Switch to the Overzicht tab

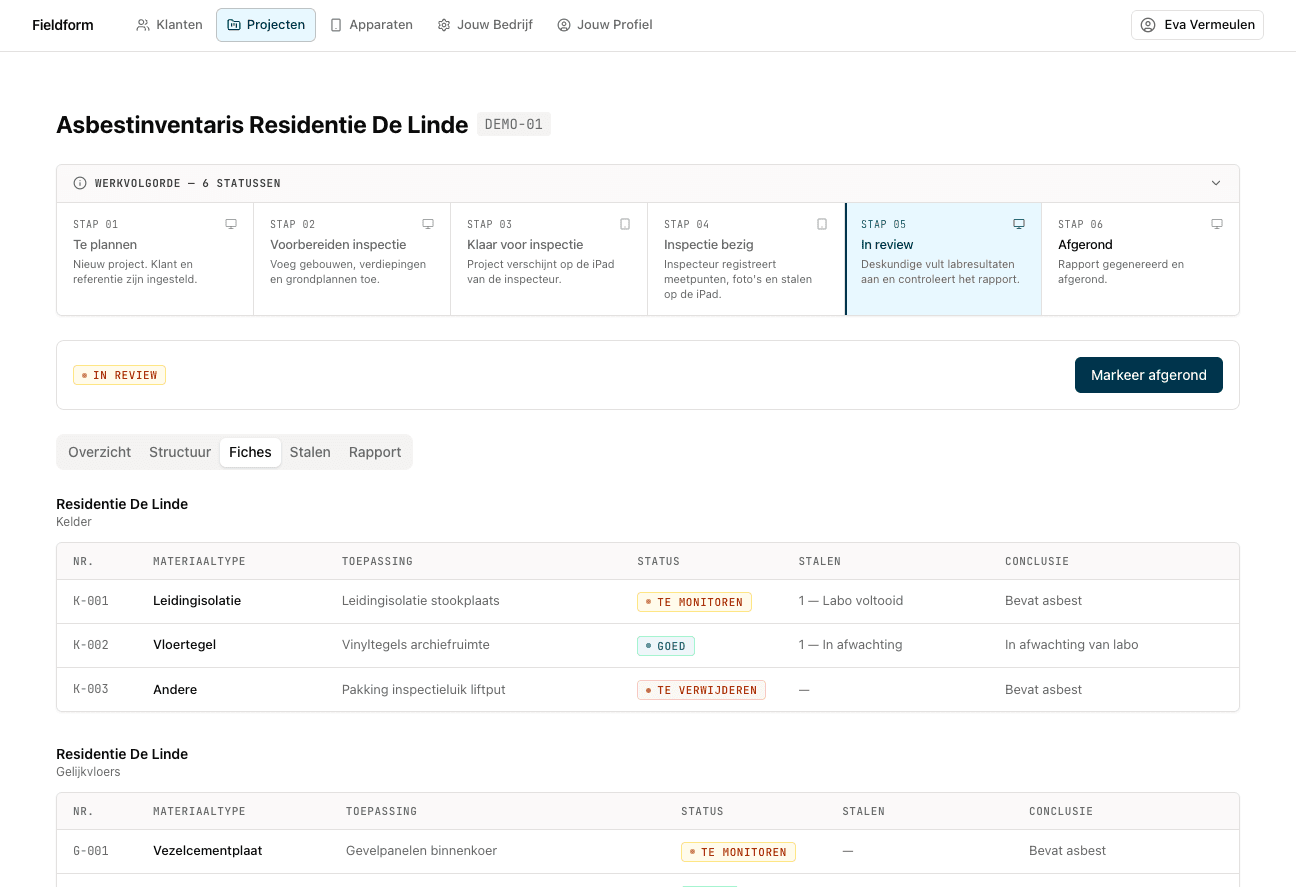(100, 452)
